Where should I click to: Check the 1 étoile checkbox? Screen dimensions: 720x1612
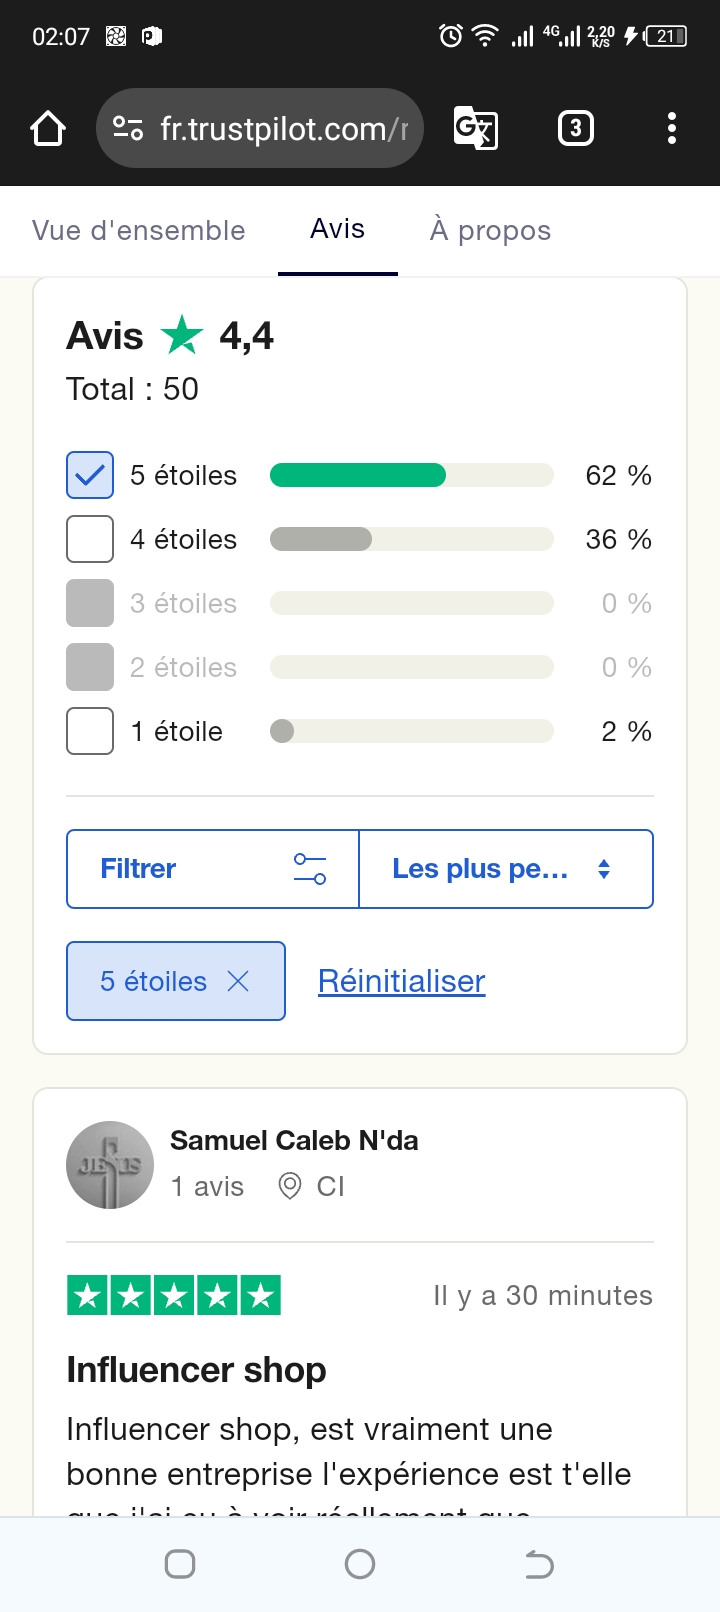point(90,731)
